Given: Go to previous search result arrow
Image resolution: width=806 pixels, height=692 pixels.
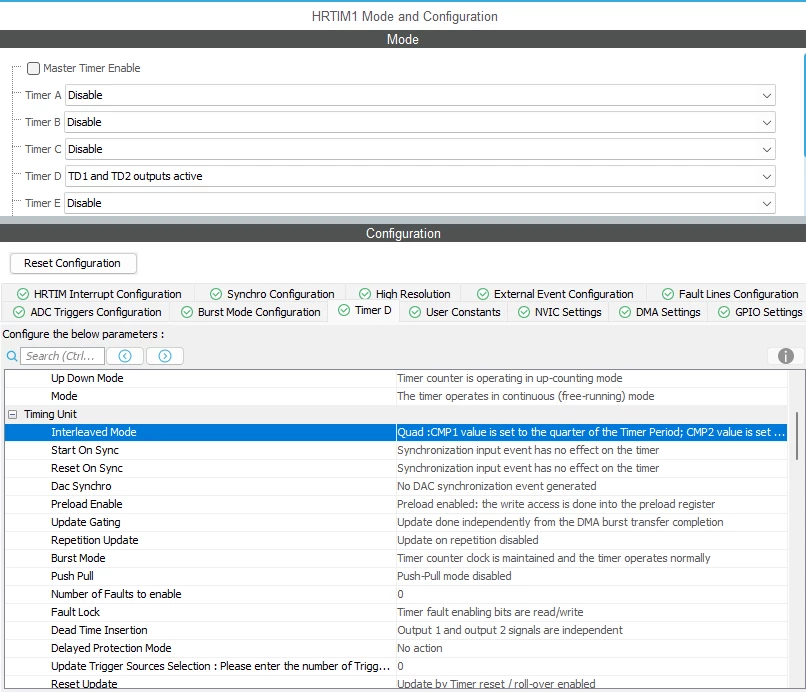Looking at the screenshot, I should (125, 356).
